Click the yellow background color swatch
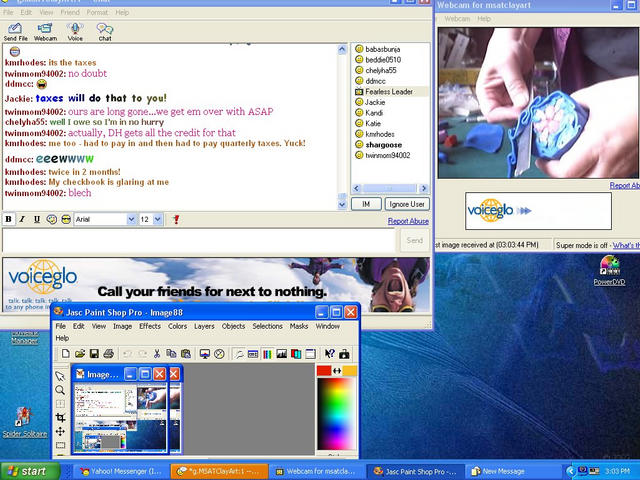The image size is (640, 480). pos(350,371)
